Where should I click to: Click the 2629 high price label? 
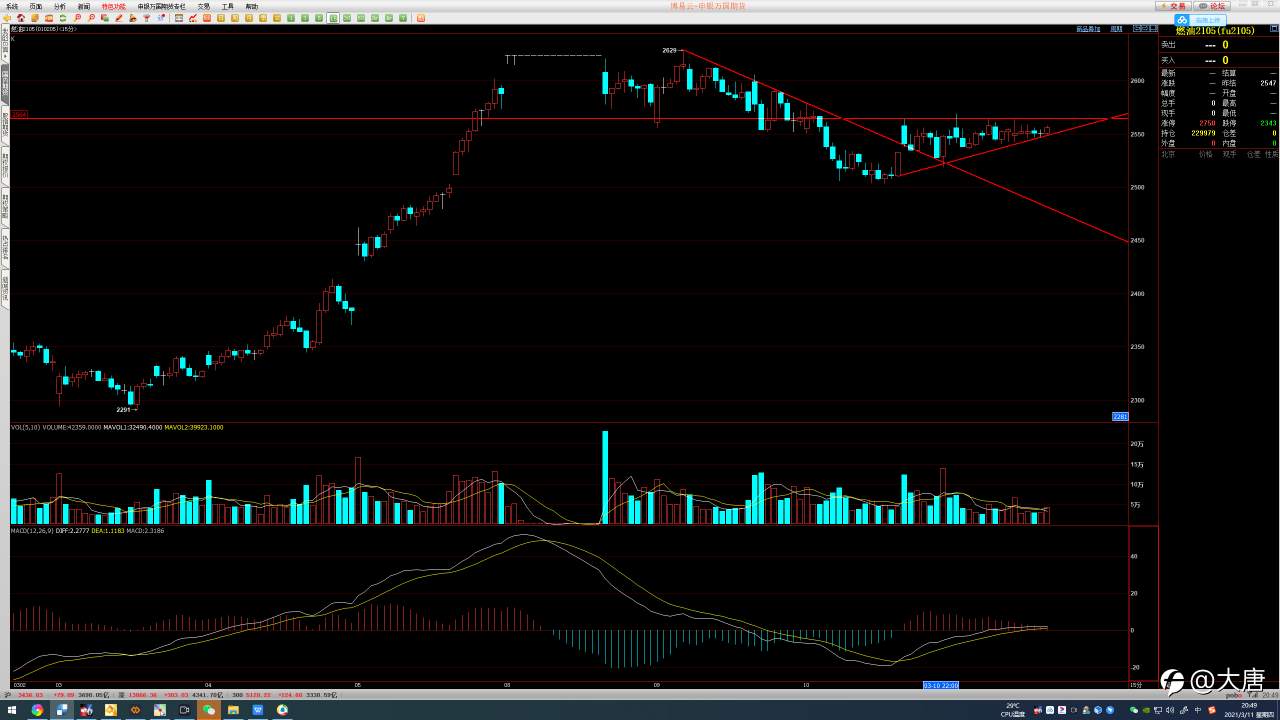[669, 50]
